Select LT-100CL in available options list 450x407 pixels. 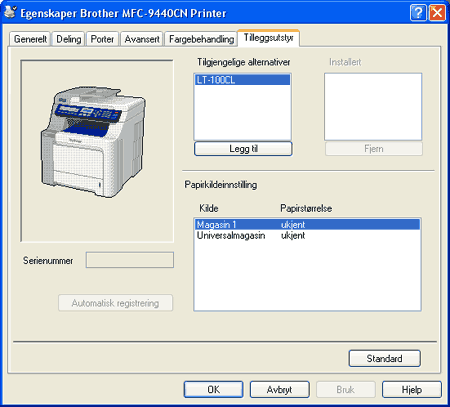[x=242, y=80]
